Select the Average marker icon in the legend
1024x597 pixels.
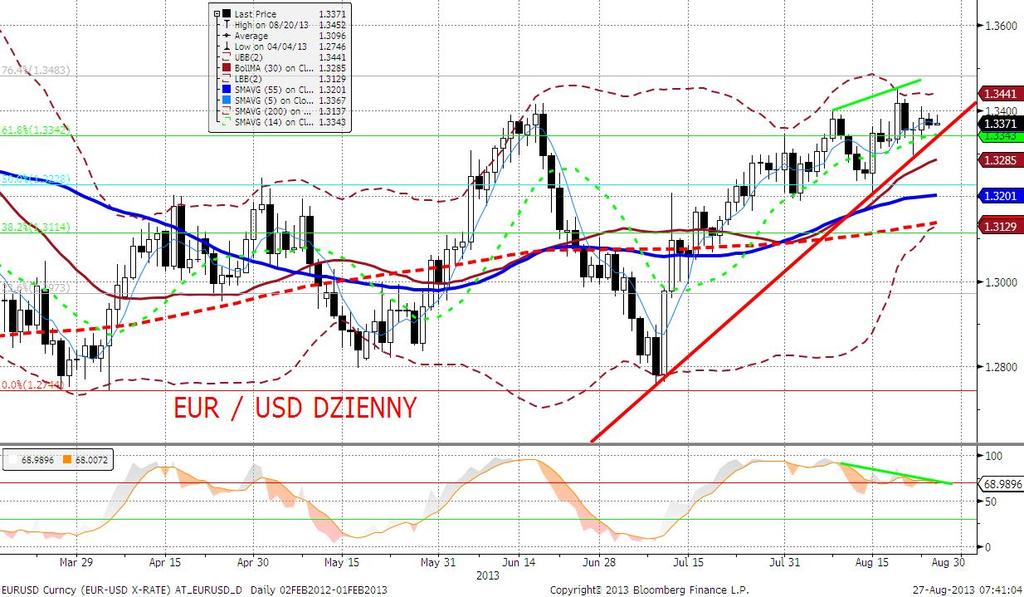[227, 36]
